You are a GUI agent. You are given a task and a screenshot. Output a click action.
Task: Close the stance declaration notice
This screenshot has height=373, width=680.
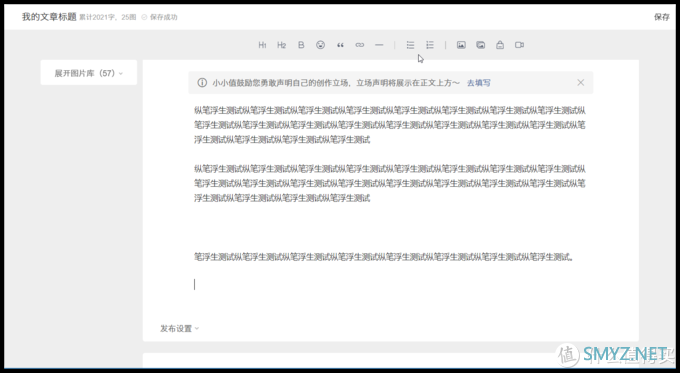(581, 82)
